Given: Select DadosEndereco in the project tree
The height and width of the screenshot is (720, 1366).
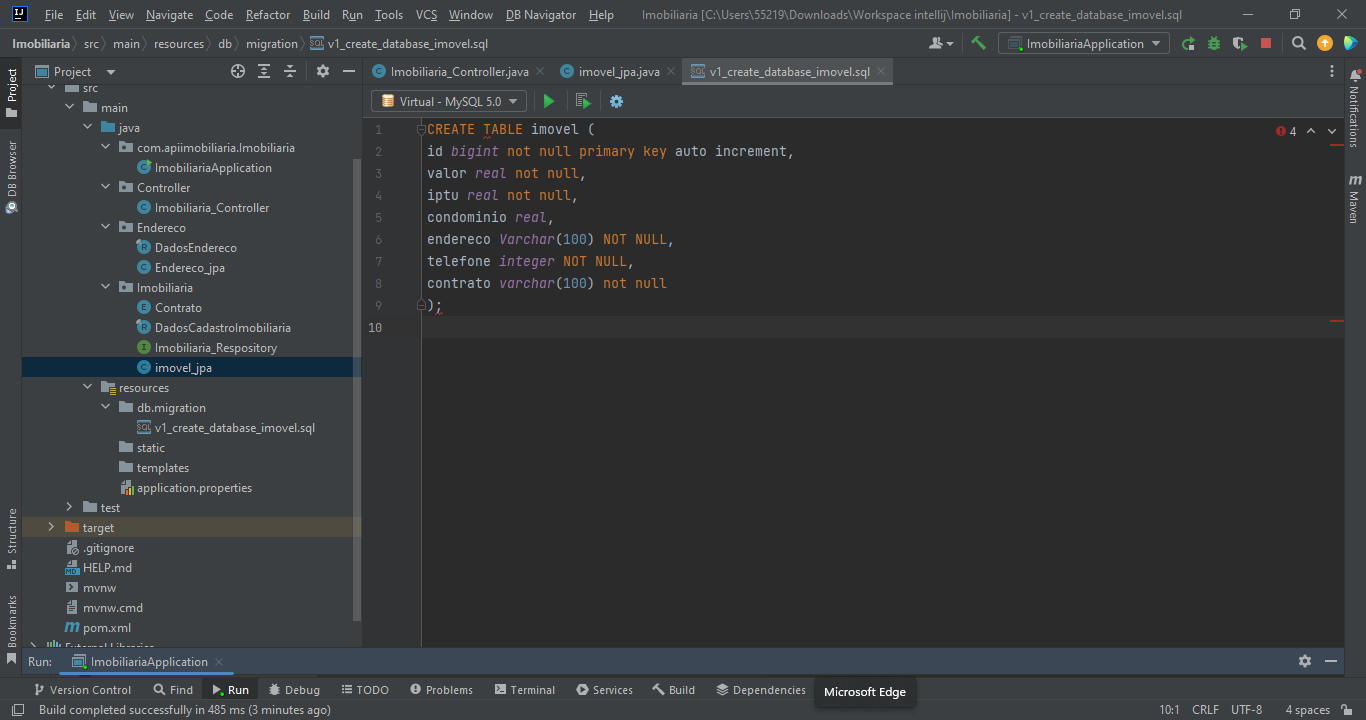Looking at the screenshot, I should 187,247.
